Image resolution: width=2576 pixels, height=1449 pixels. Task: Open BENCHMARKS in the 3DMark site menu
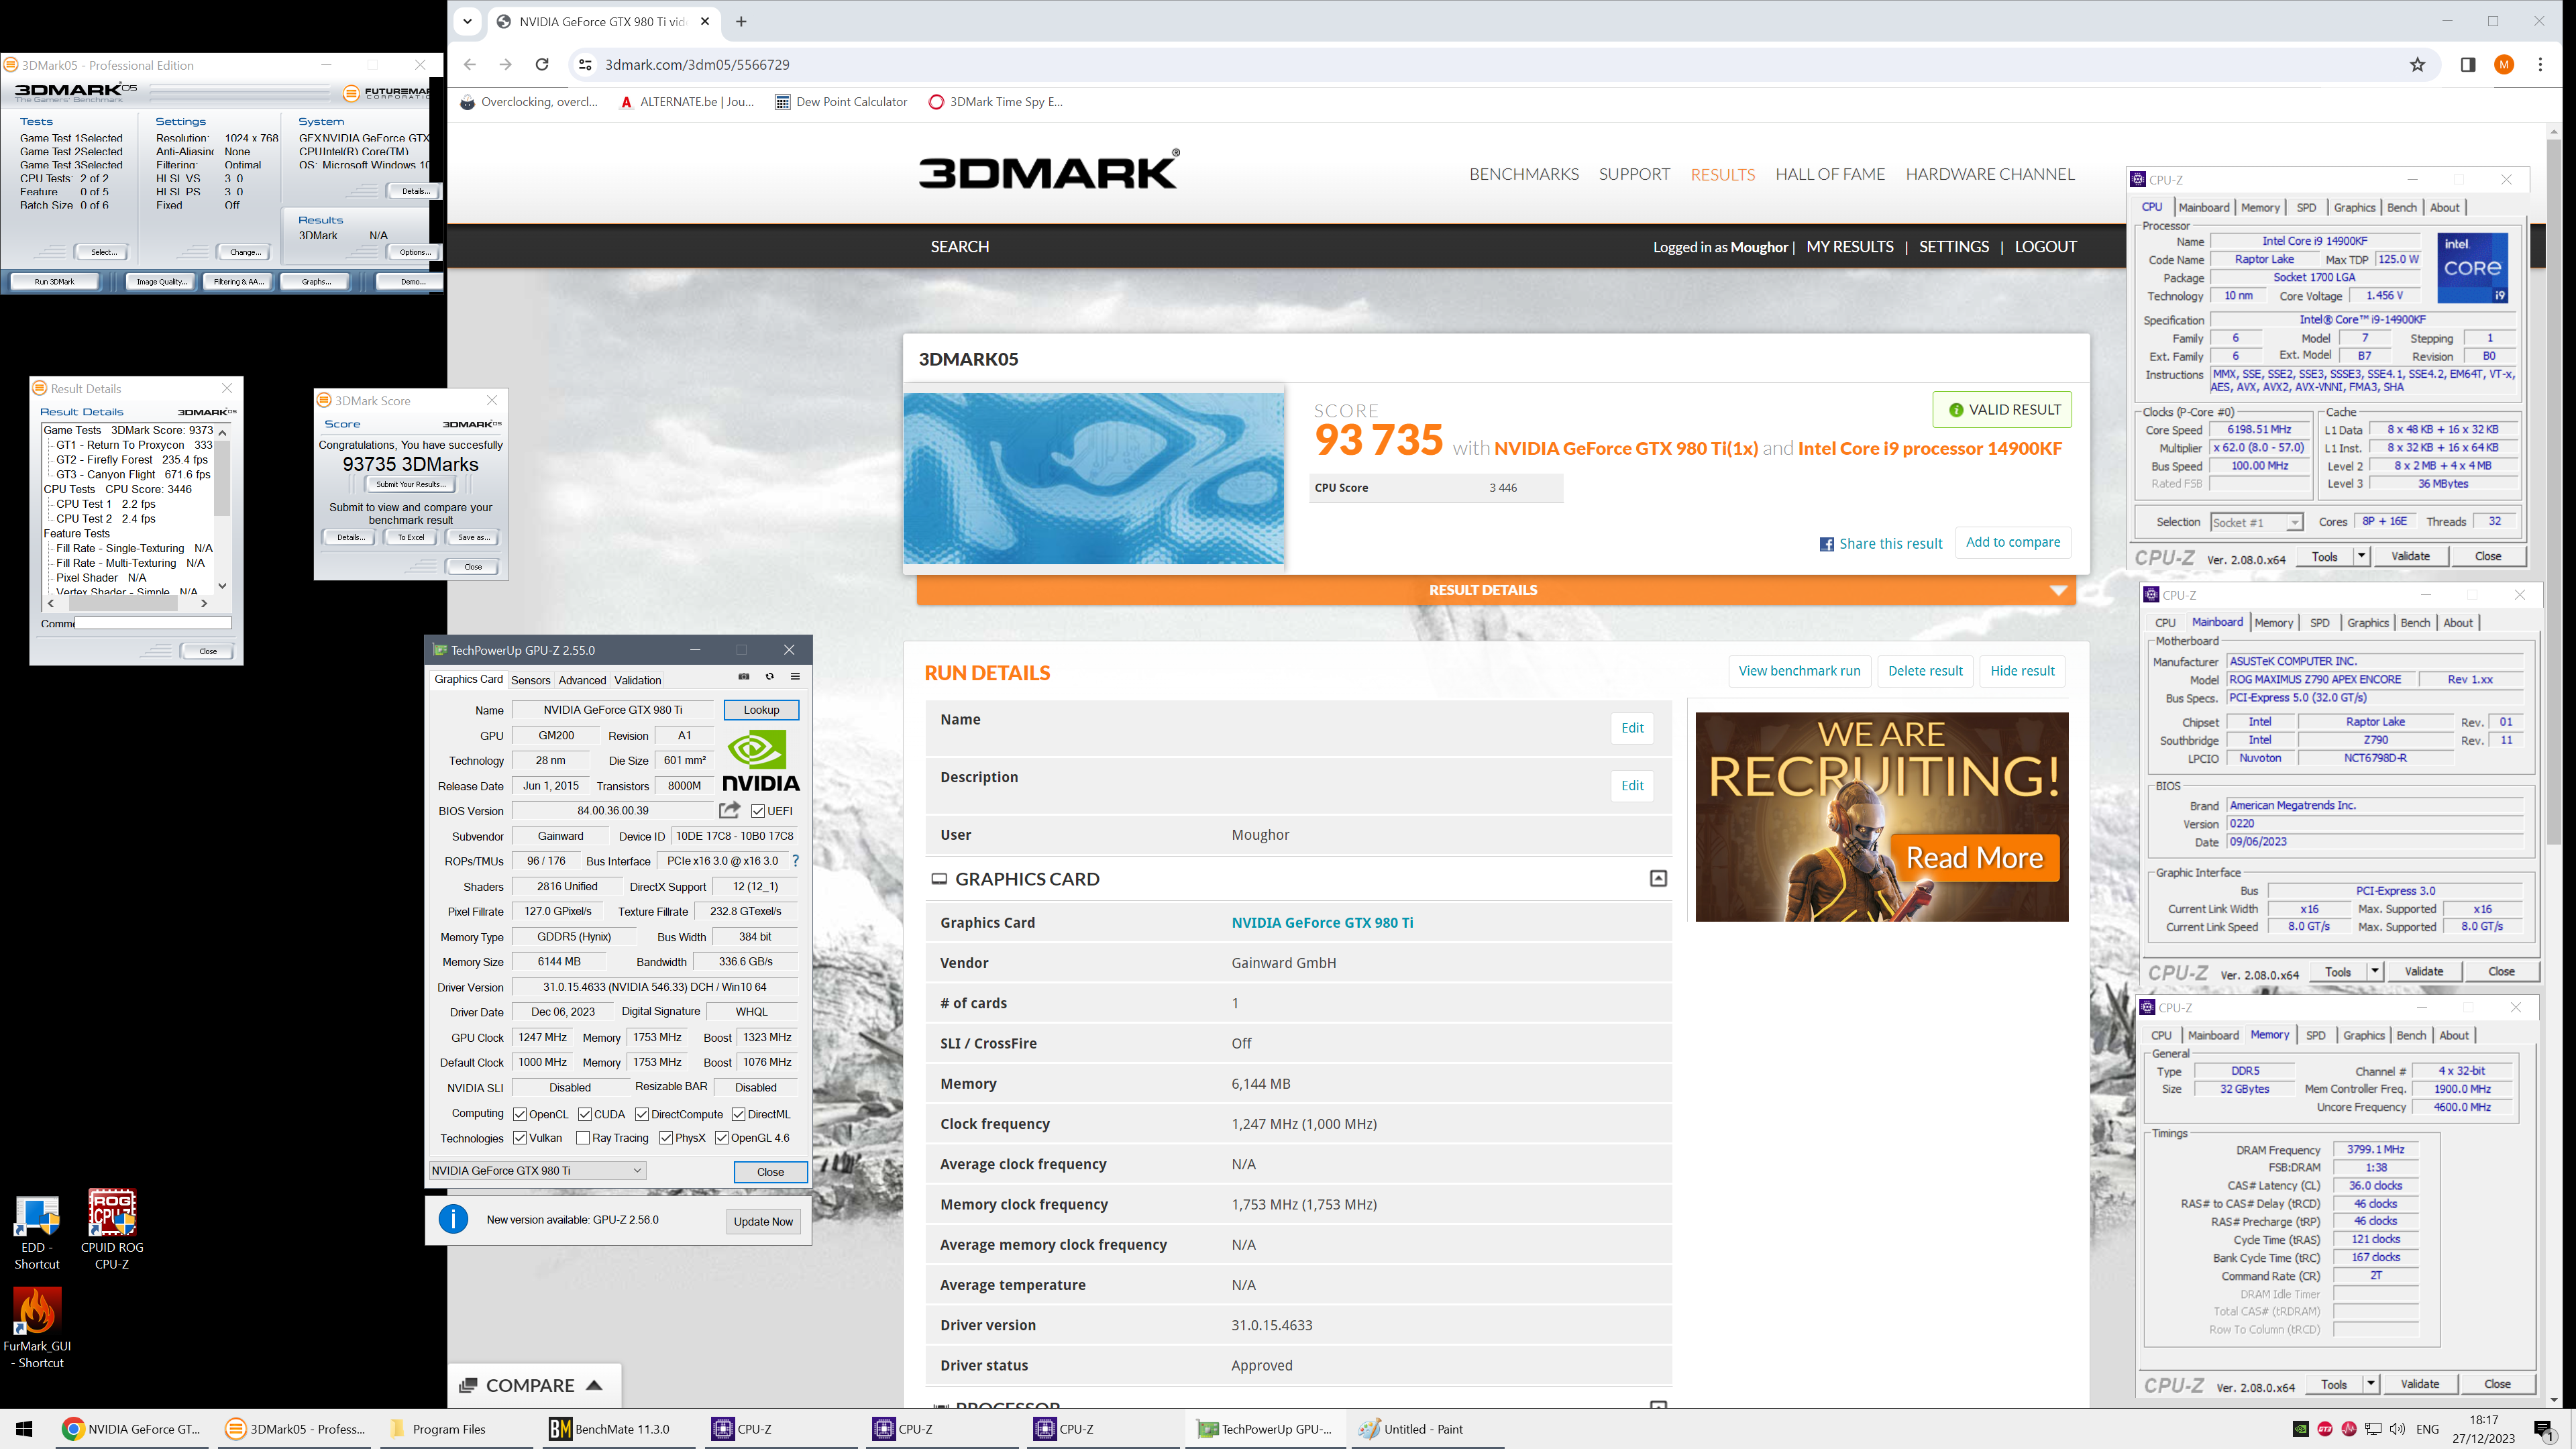[x=1524, y=174]
